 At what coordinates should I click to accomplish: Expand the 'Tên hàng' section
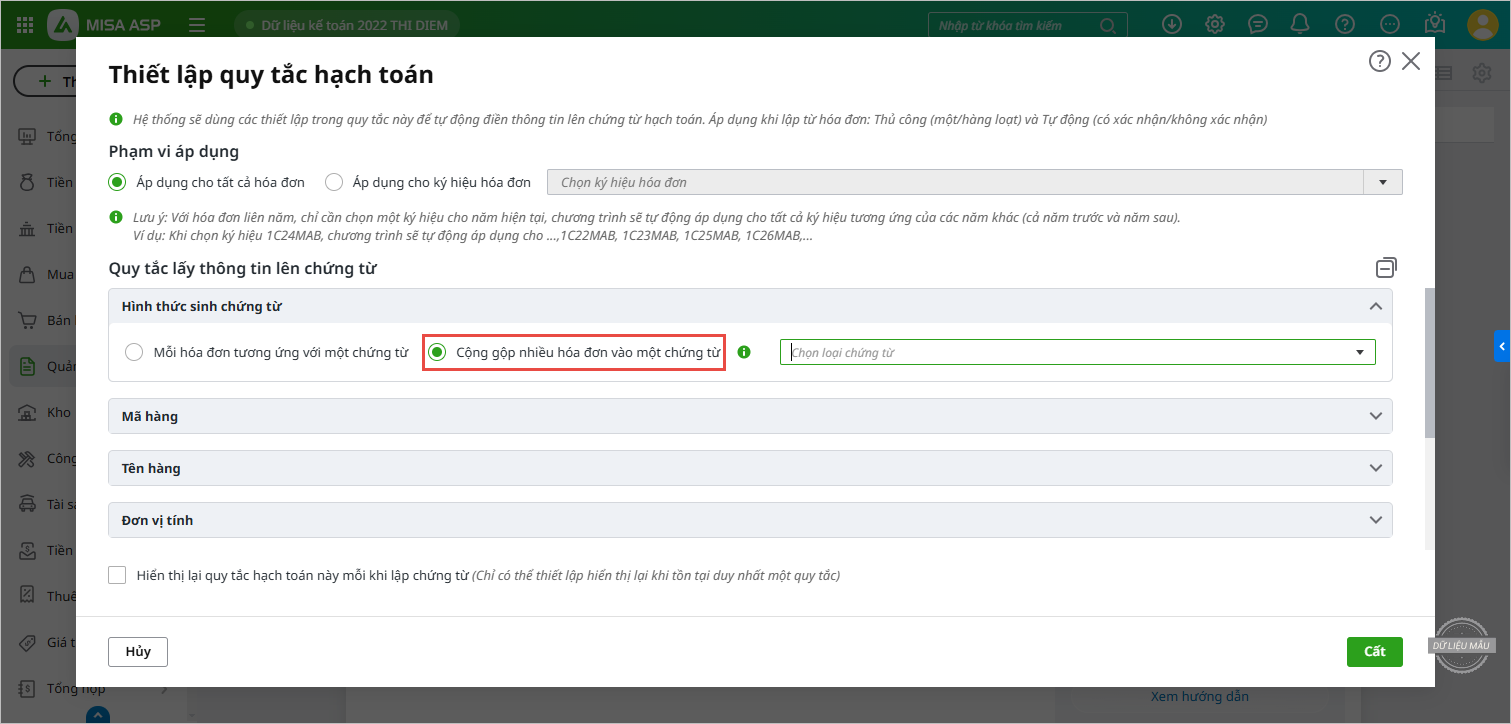pyautogui.click(x=1377, y=468)
